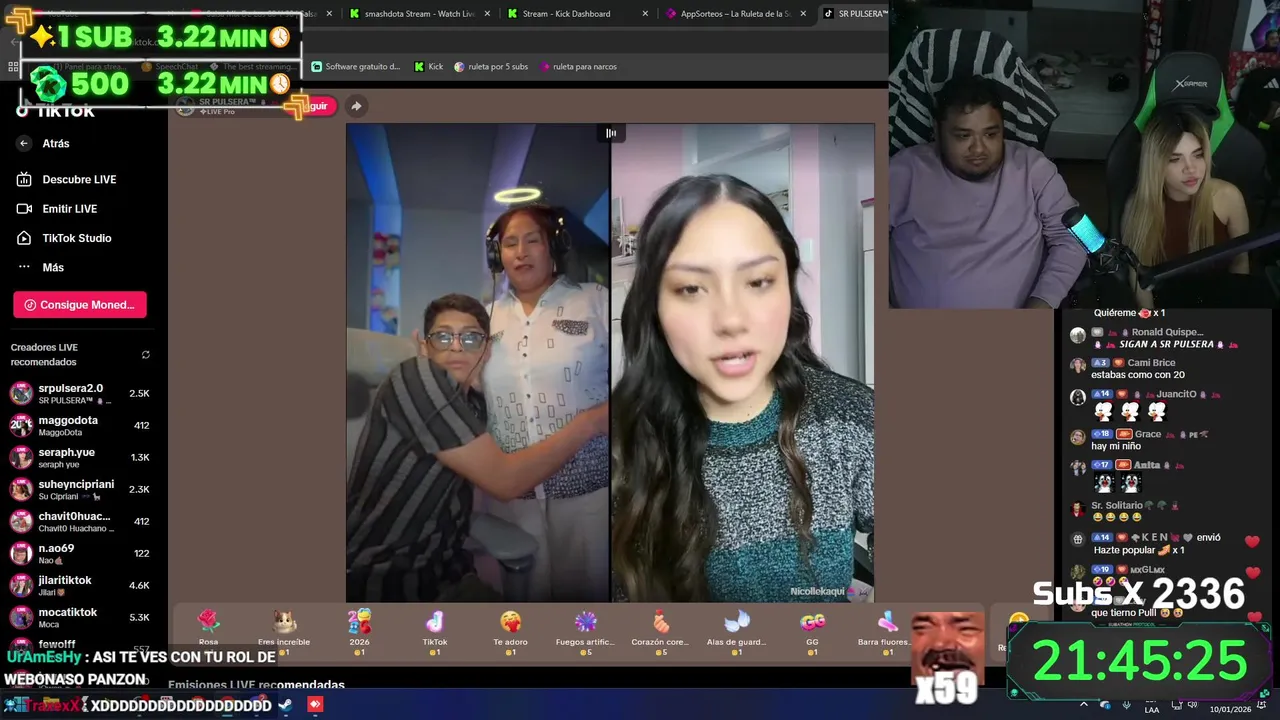Open the Steam icon in the taskbar
This screenshot has height=720, width=1280.
pyautogui.click(x=285, y=705)
